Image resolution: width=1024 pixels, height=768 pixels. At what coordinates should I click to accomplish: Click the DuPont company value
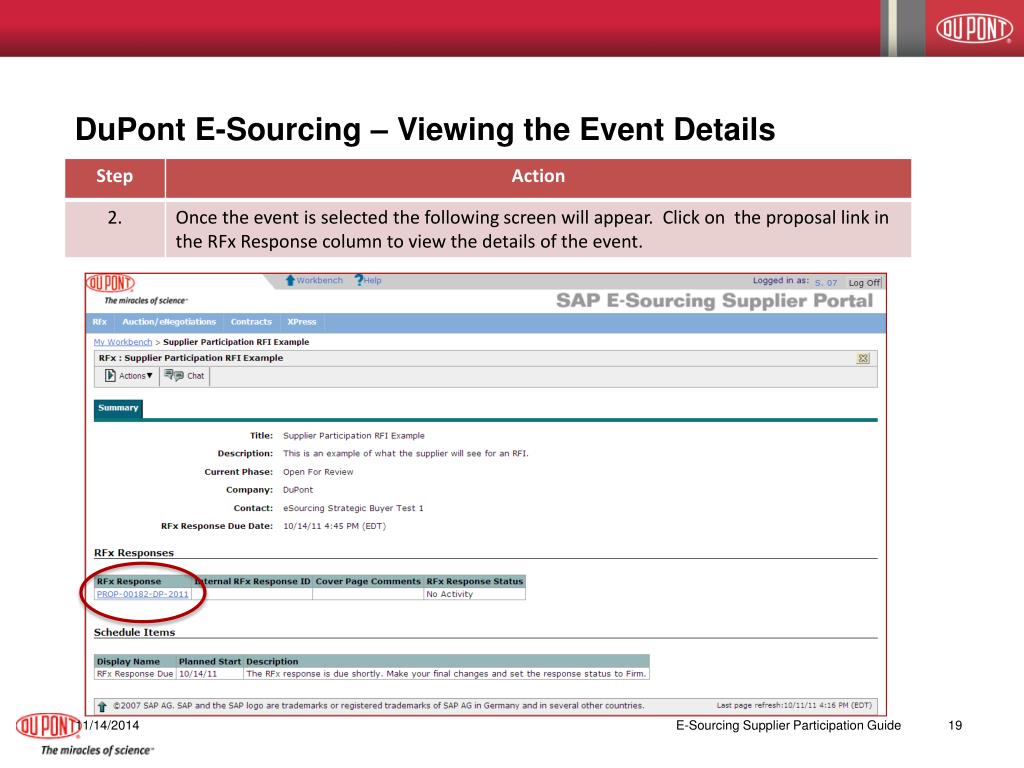[298, 490]
